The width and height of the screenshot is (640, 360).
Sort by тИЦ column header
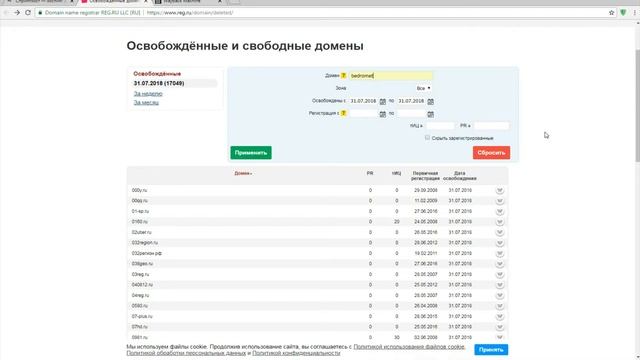[396, 173]
